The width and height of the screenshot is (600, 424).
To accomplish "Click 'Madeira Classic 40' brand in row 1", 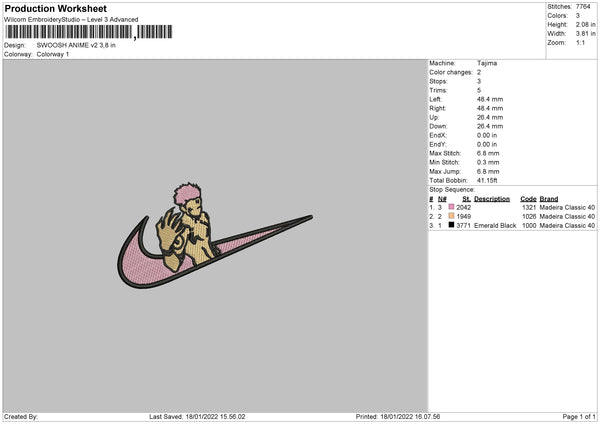I will pos(567,207).
